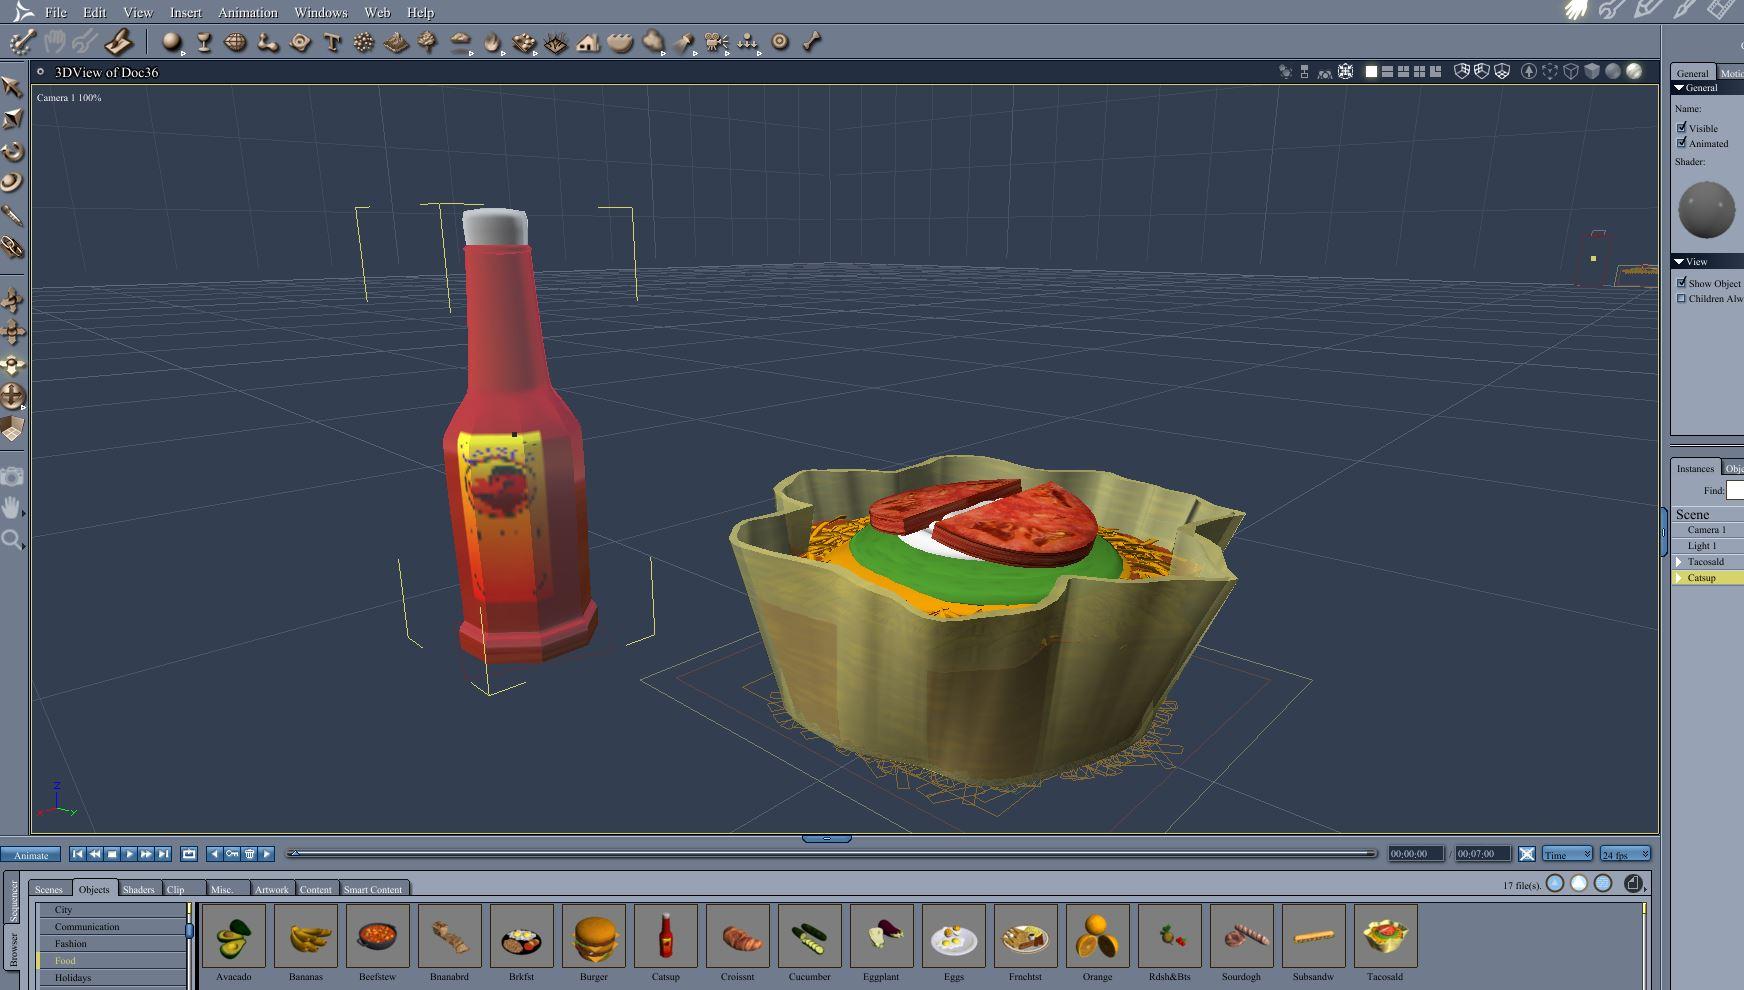The height and width of the screenshot is (990, 1744).
Task: Open the Animation menu
Action: pos(248,12)
